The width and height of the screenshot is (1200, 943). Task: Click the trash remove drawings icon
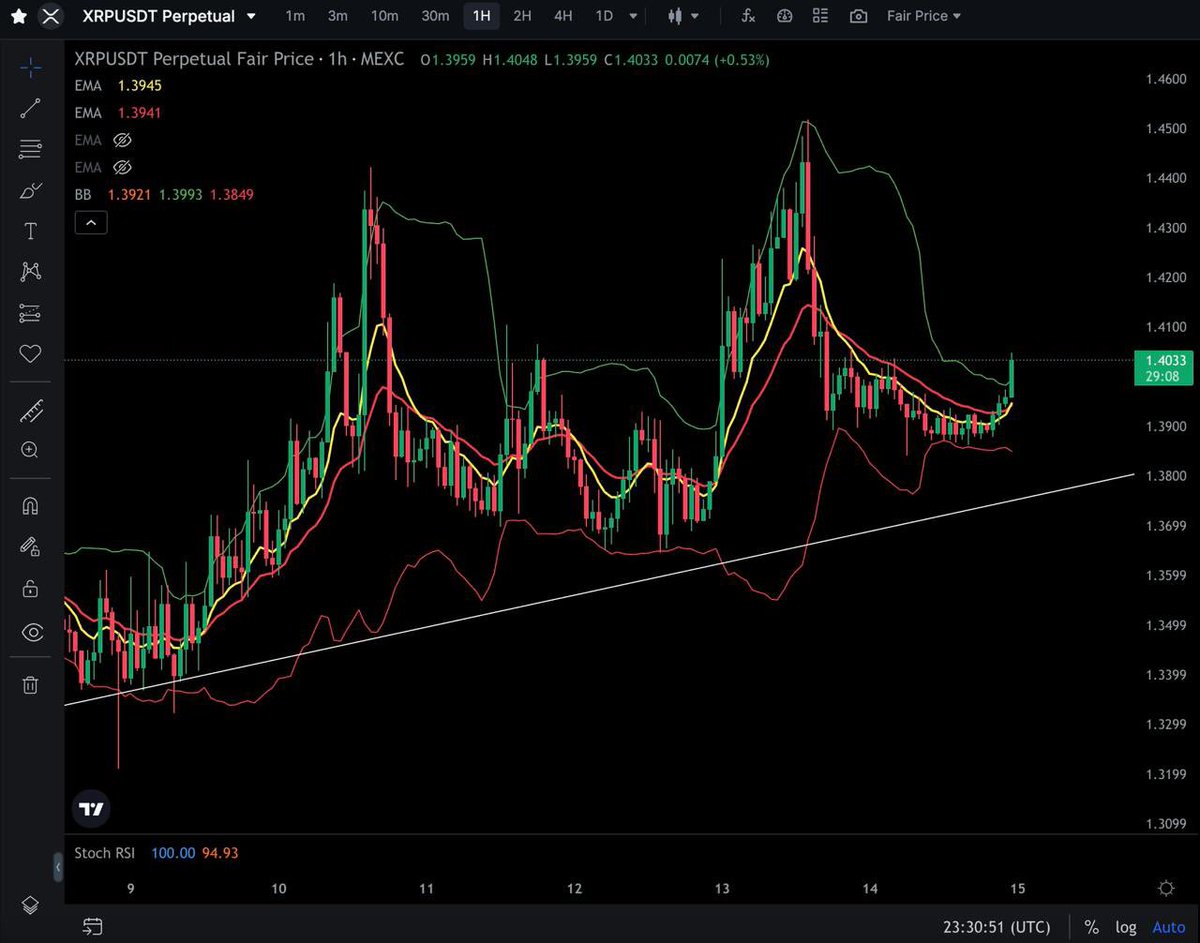pyautogui.click(x=31, y=685)
